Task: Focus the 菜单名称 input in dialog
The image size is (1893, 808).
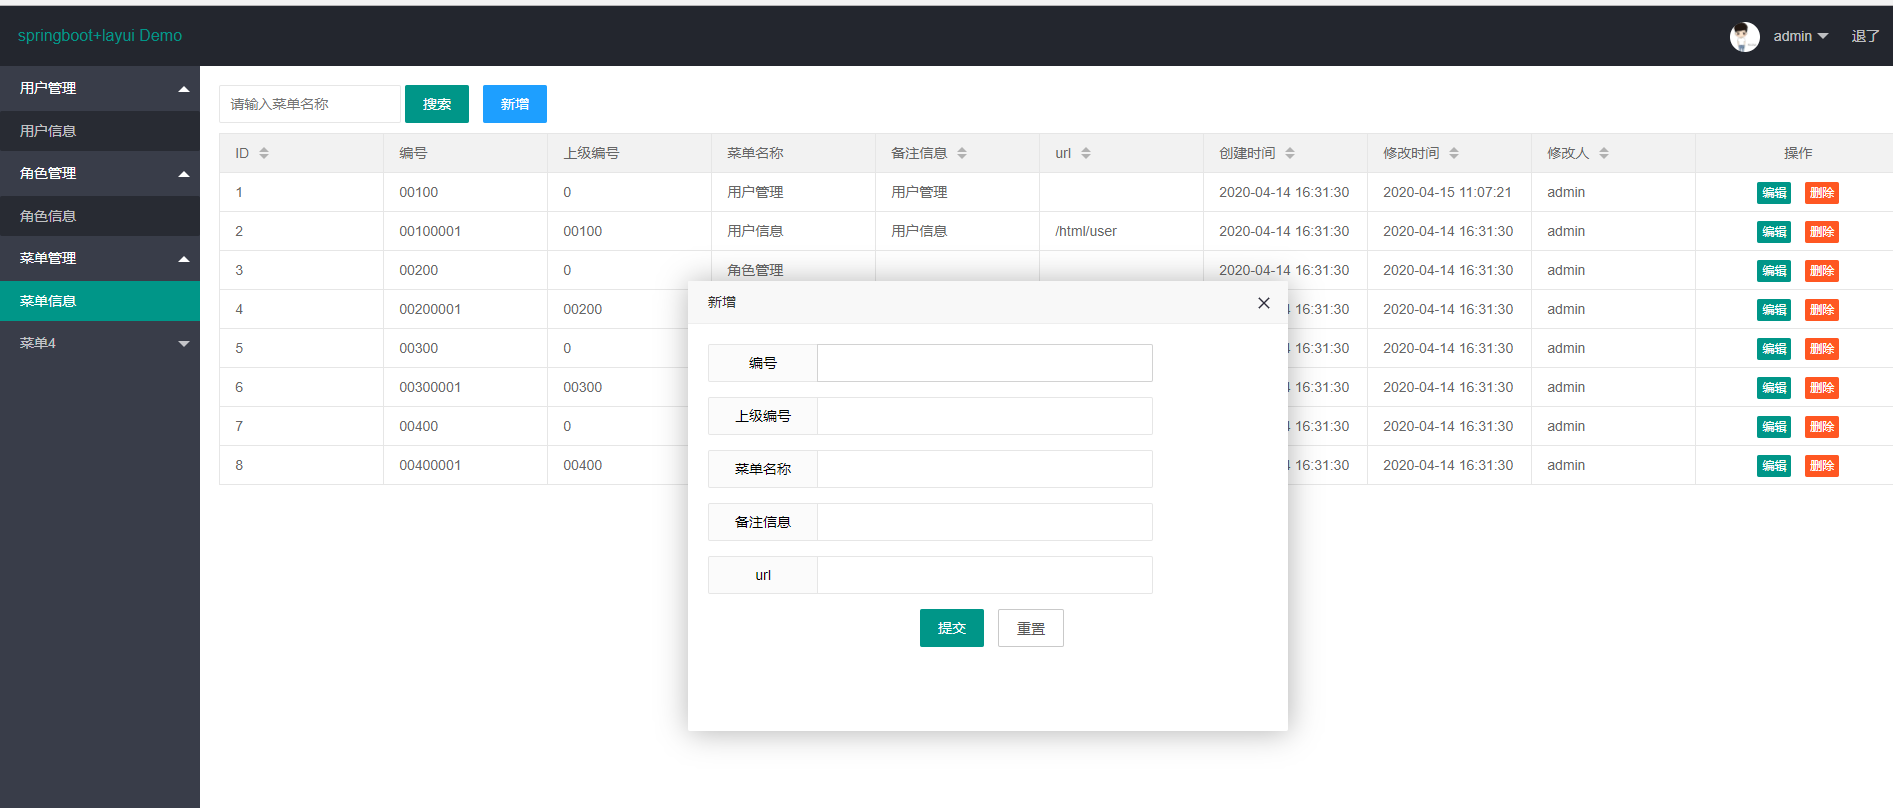Action: [984, 469]
